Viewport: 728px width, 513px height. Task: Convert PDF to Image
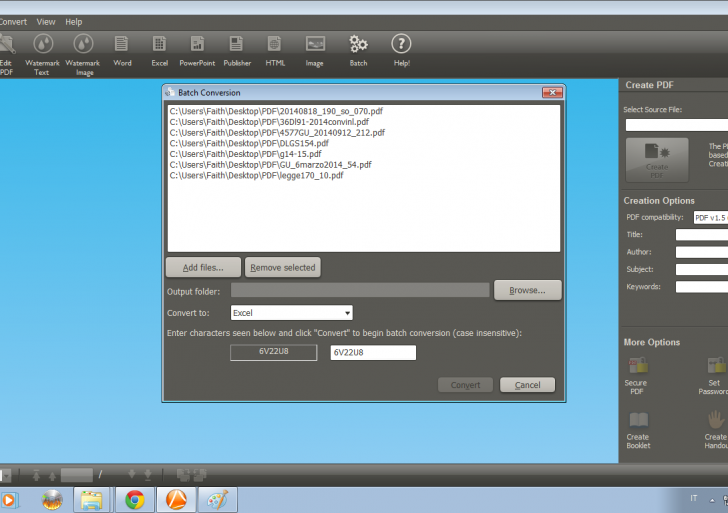(x=315, y=51)
